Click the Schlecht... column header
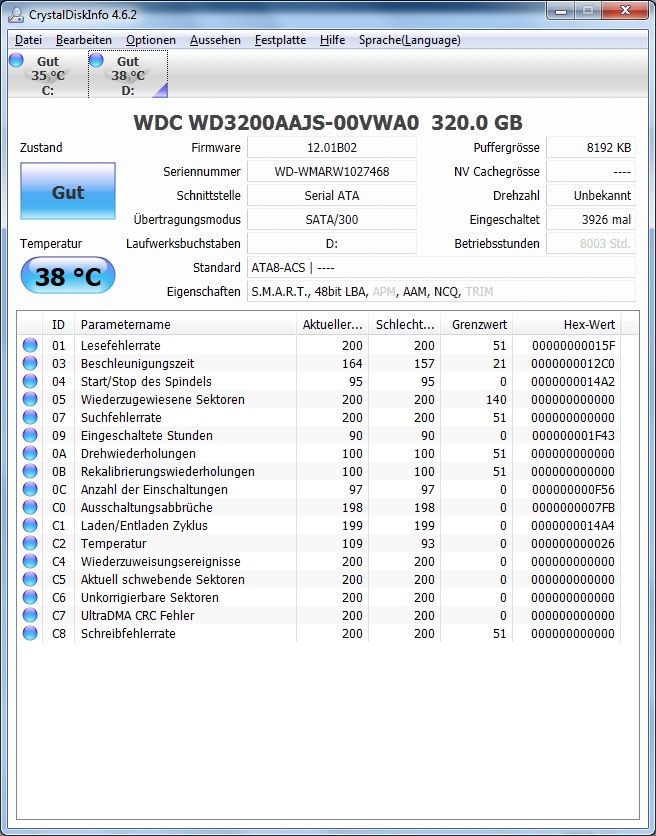The image size is (656, 836). point(405,324)
